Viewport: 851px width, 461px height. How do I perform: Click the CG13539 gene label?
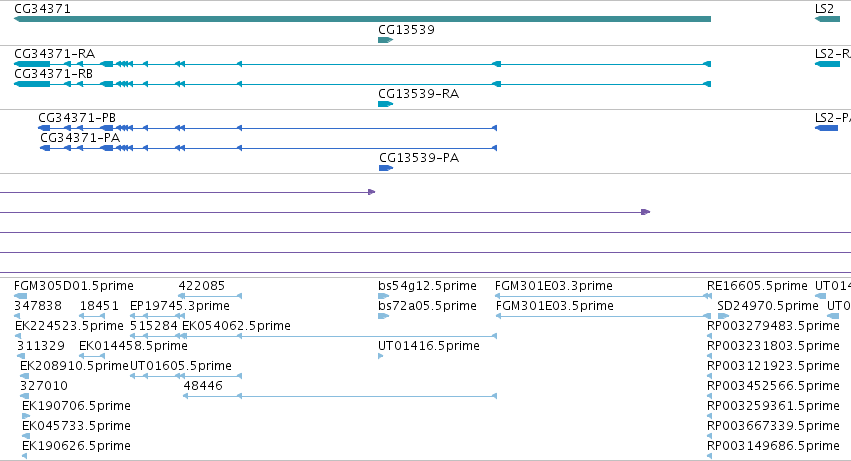pyautogui.click(x=407, y=30)
